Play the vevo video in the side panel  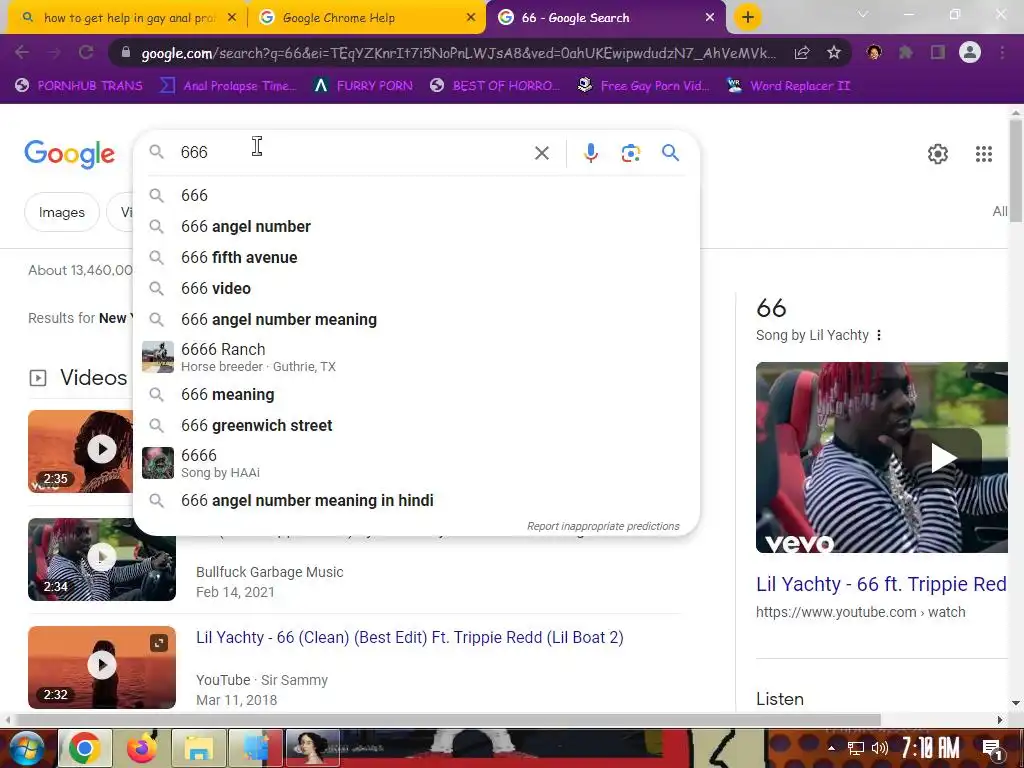click(x=942, y=457)
